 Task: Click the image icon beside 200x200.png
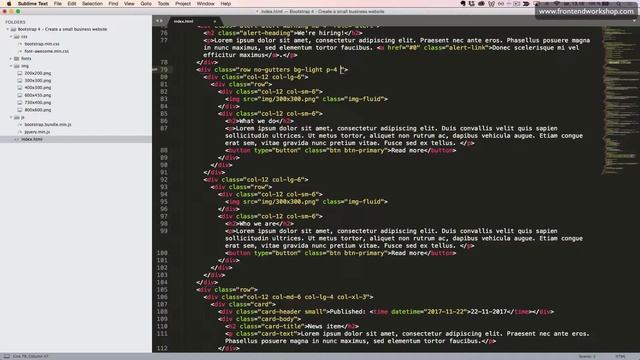coord(20,73)
